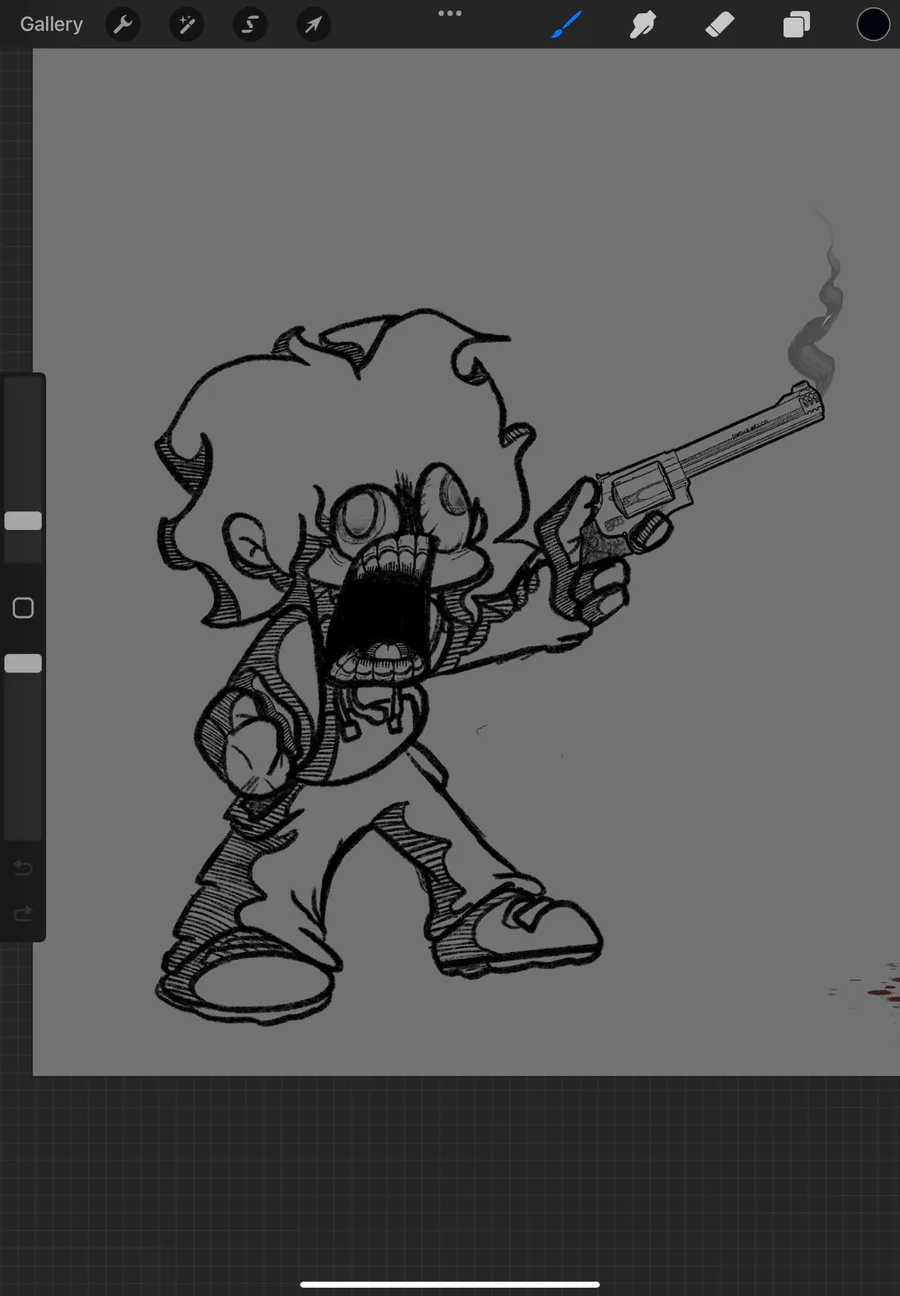Select the Eraser tool

720,24
